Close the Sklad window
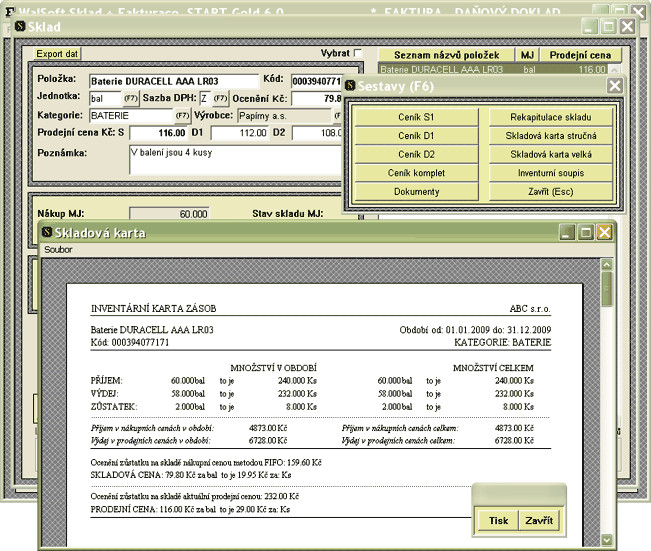The image size is (651, 551). (627, 27)
